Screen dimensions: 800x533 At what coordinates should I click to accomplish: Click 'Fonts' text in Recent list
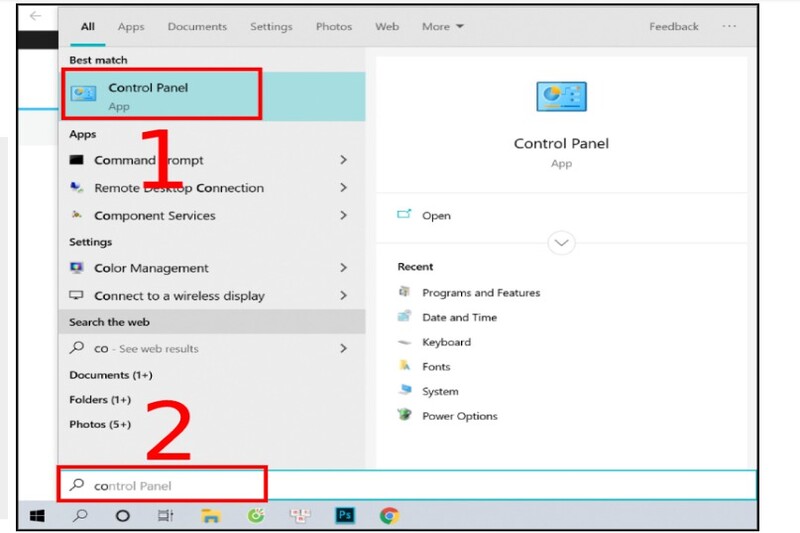click(x=436, y=366)
